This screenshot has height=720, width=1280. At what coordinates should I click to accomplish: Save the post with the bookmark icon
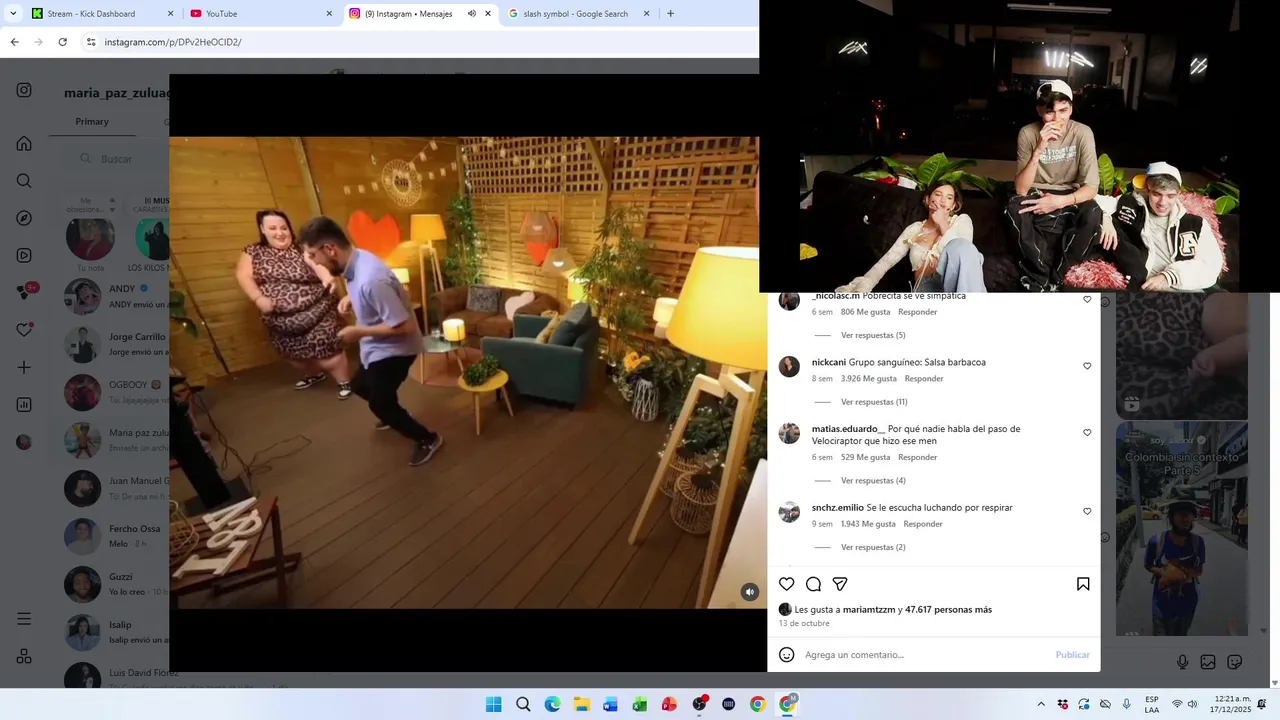pos(1083,584)
